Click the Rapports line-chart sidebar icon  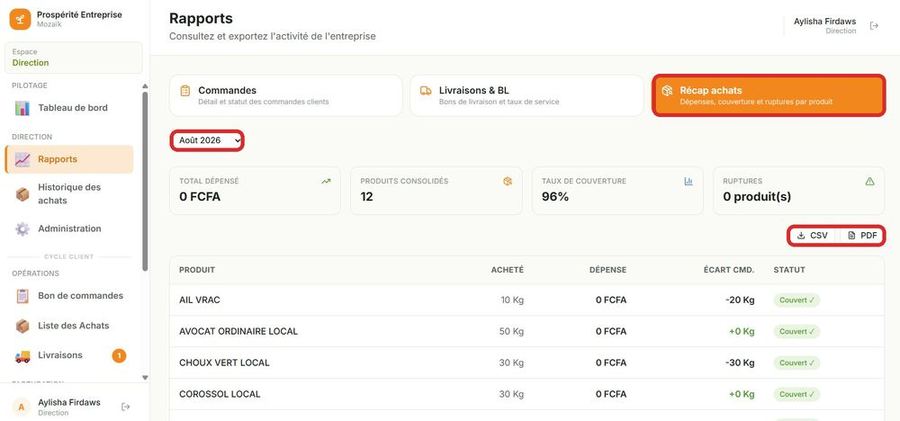22,160
